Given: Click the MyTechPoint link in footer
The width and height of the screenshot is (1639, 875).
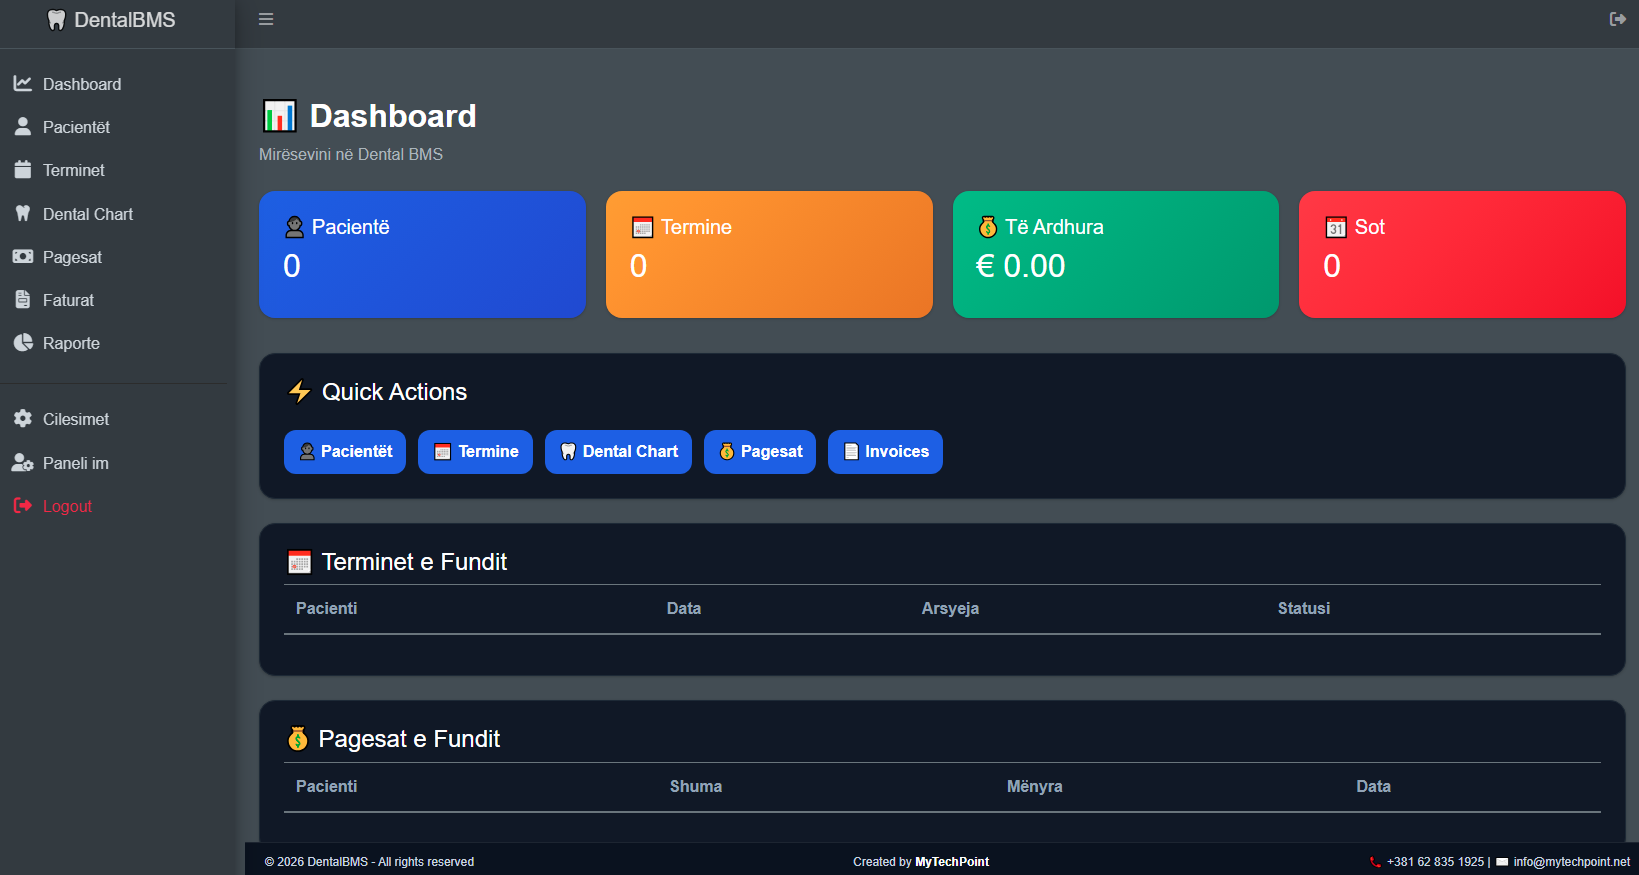Looking at the screenshot, I should 952,862.
